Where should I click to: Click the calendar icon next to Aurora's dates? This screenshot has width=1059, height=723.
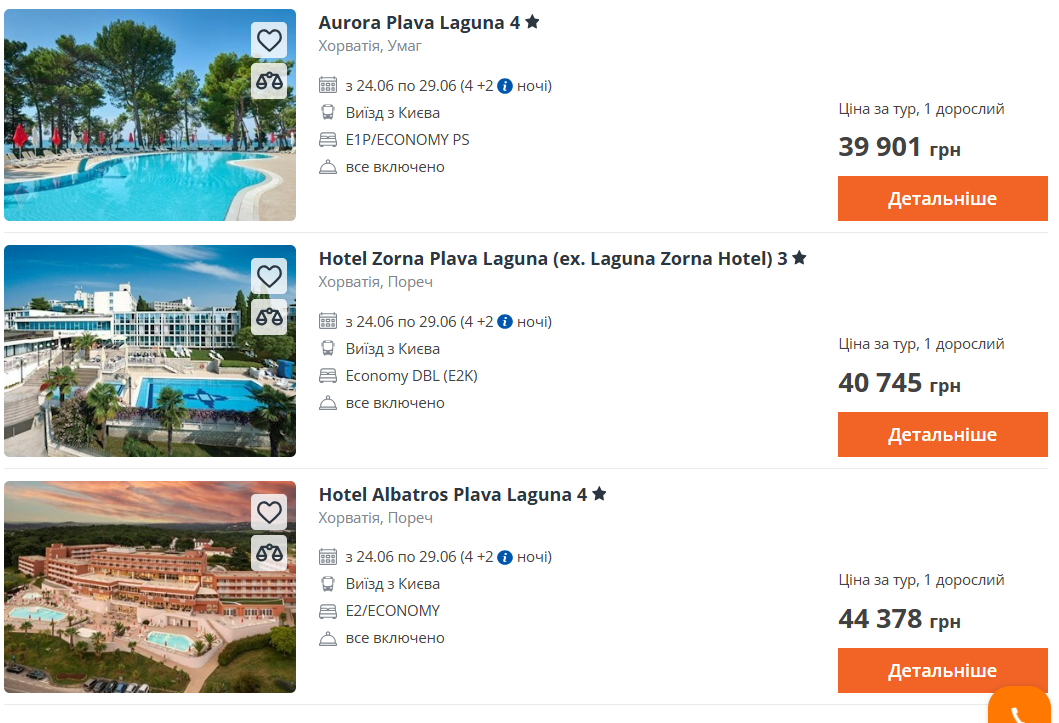pyautogui.click(x=328, y=85)
